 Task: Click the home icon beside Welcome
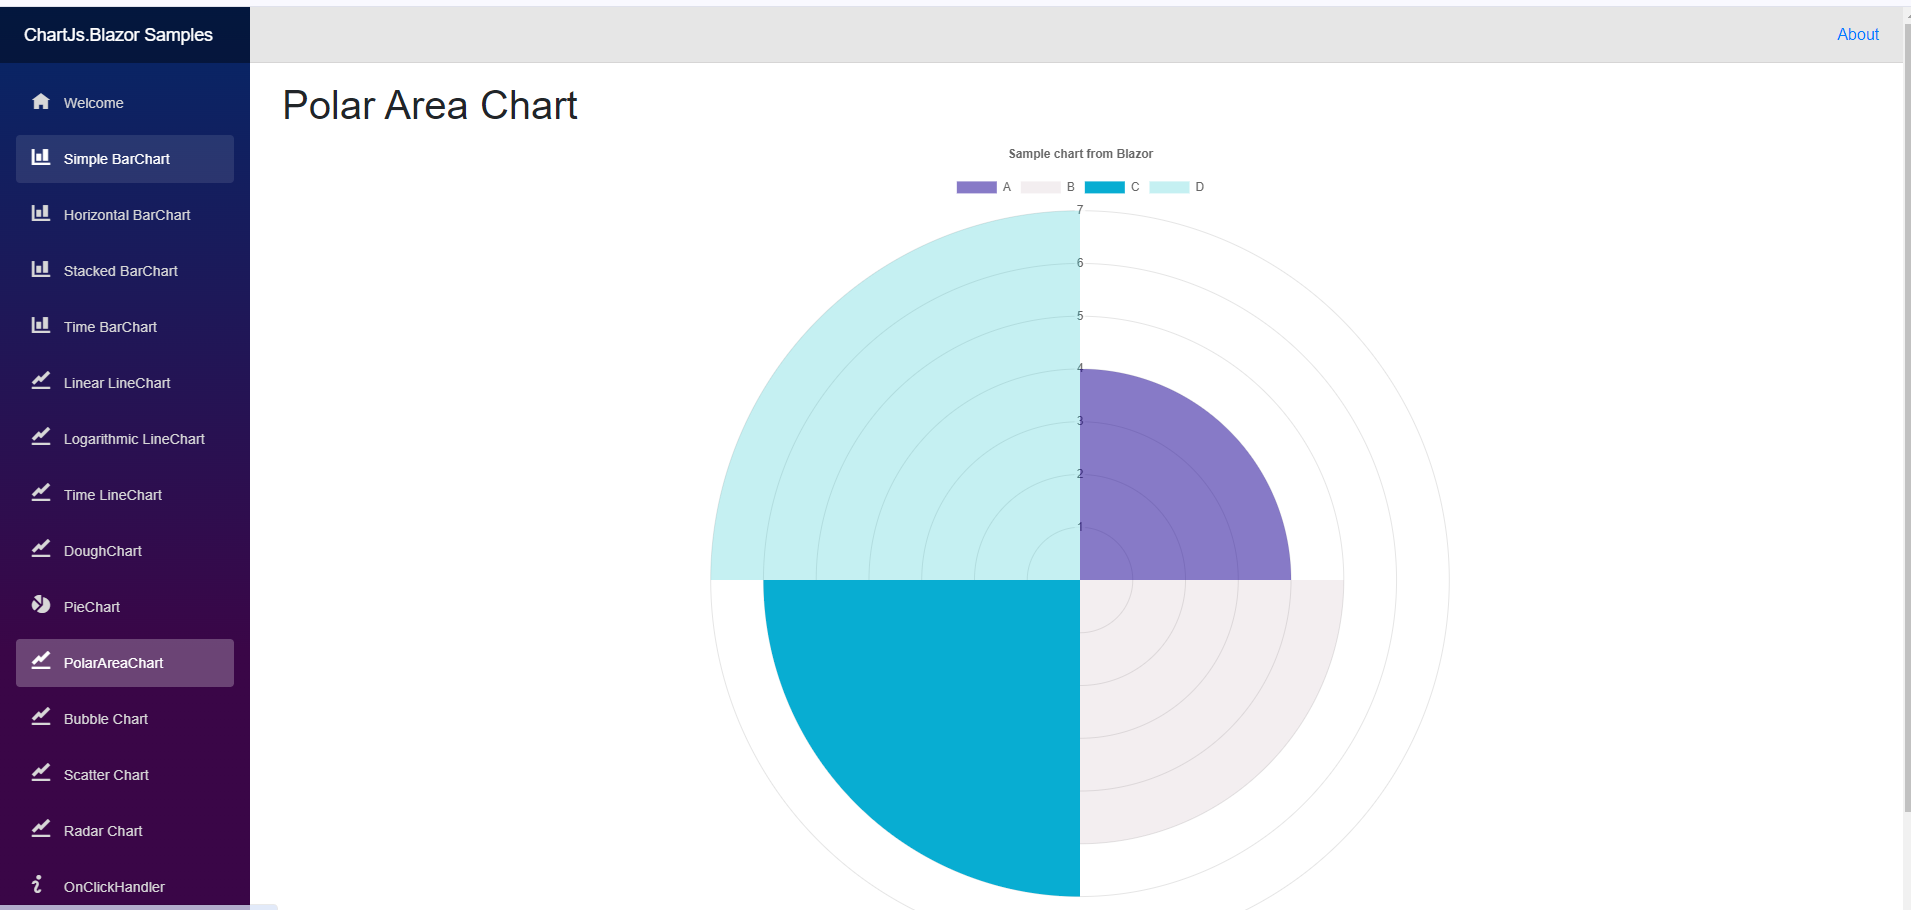coord(41,102)
